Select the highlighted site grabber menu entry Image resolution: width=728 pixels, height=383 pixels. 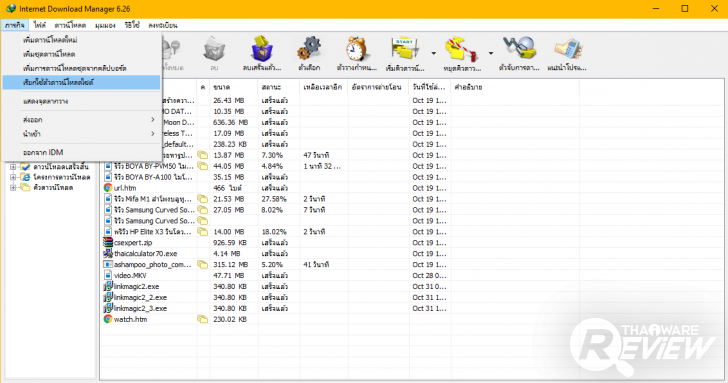click(82, 82)
